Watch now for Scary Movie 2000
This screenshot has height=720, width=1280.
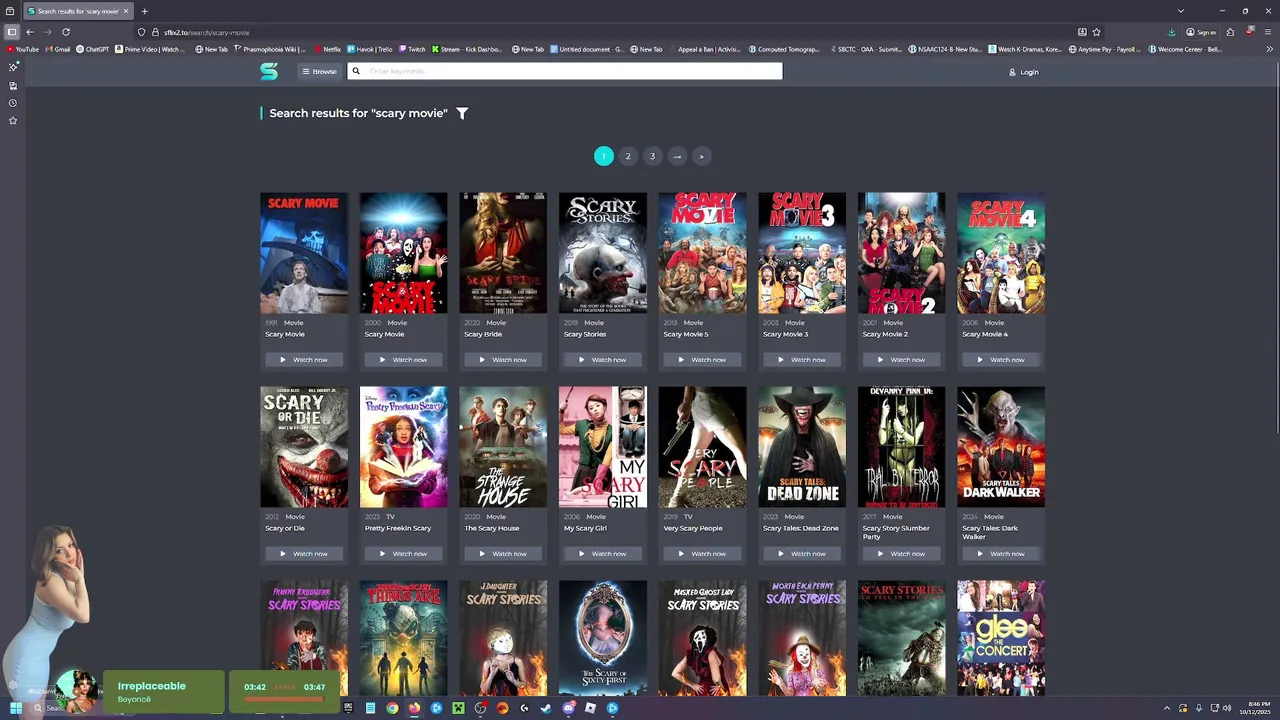coord(403,359)
